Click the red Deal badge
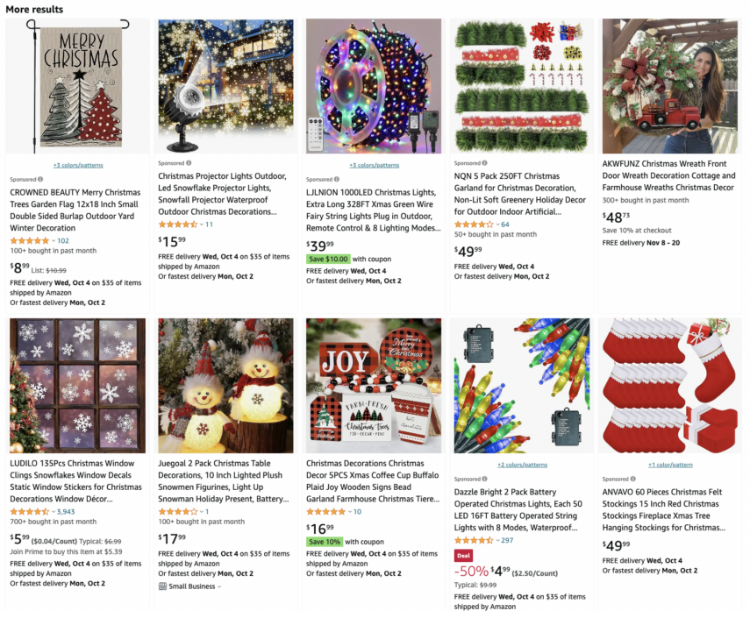Screen dimensions: 756x621 [463, 555]
